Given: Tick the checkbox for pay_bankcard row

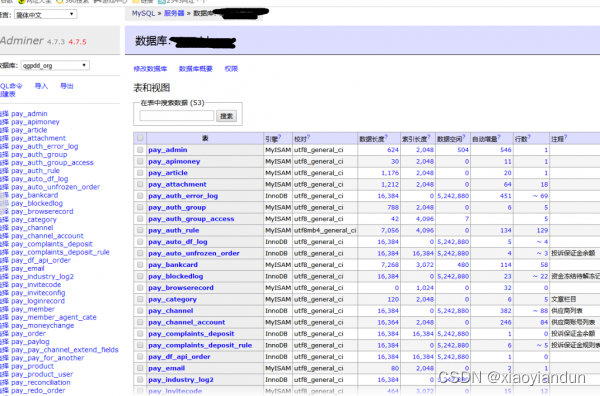Looking at the screenshot, I should [x=140, y=265].
